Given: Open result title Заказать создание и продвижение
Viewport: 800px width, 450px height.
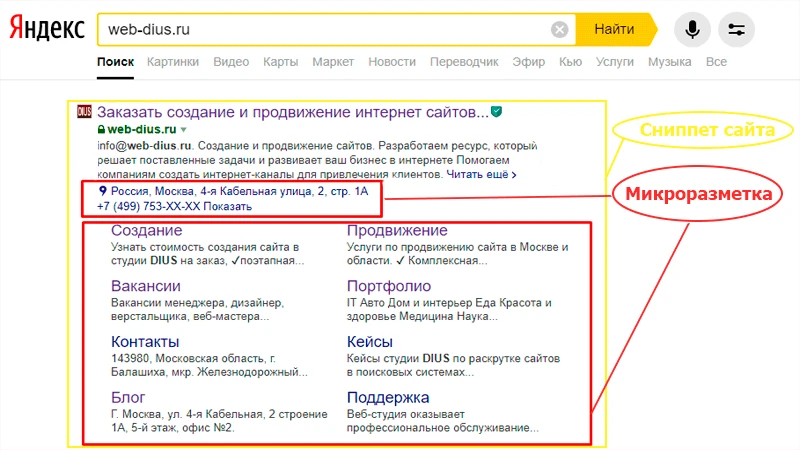Looking at the screenshot, I should click(293, 112).
